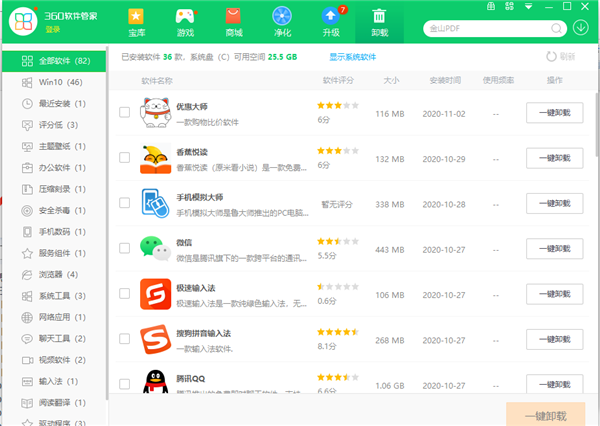This screenshot has height=426, width=600.
Task: Check the box for 优惠大师
Action: coord(124,113)
